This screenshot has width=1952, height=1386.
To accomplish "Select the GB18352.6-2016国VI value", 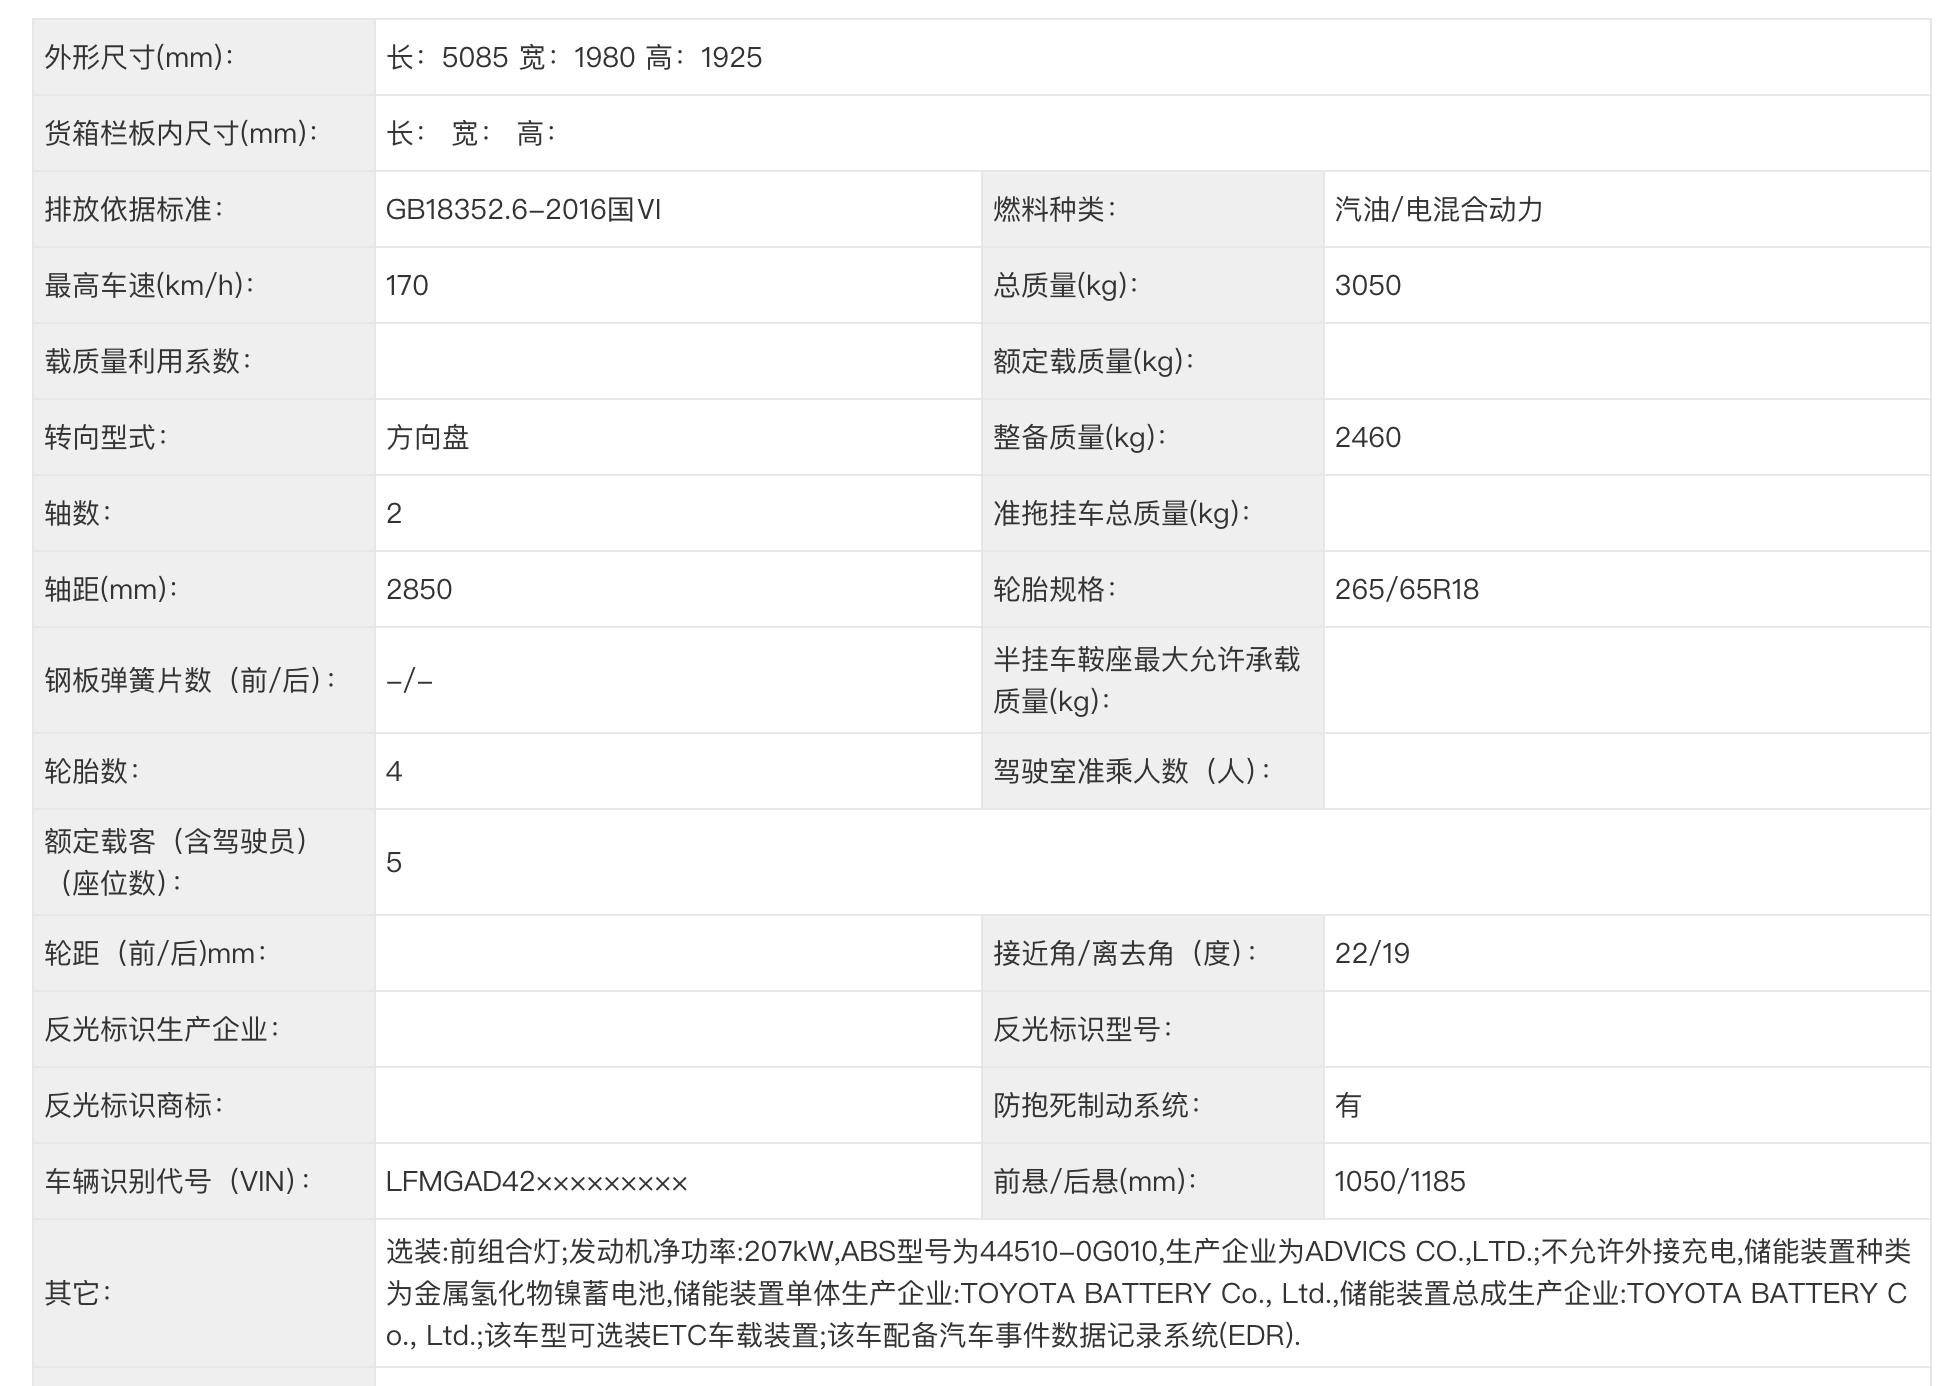I will pos(524,209).
